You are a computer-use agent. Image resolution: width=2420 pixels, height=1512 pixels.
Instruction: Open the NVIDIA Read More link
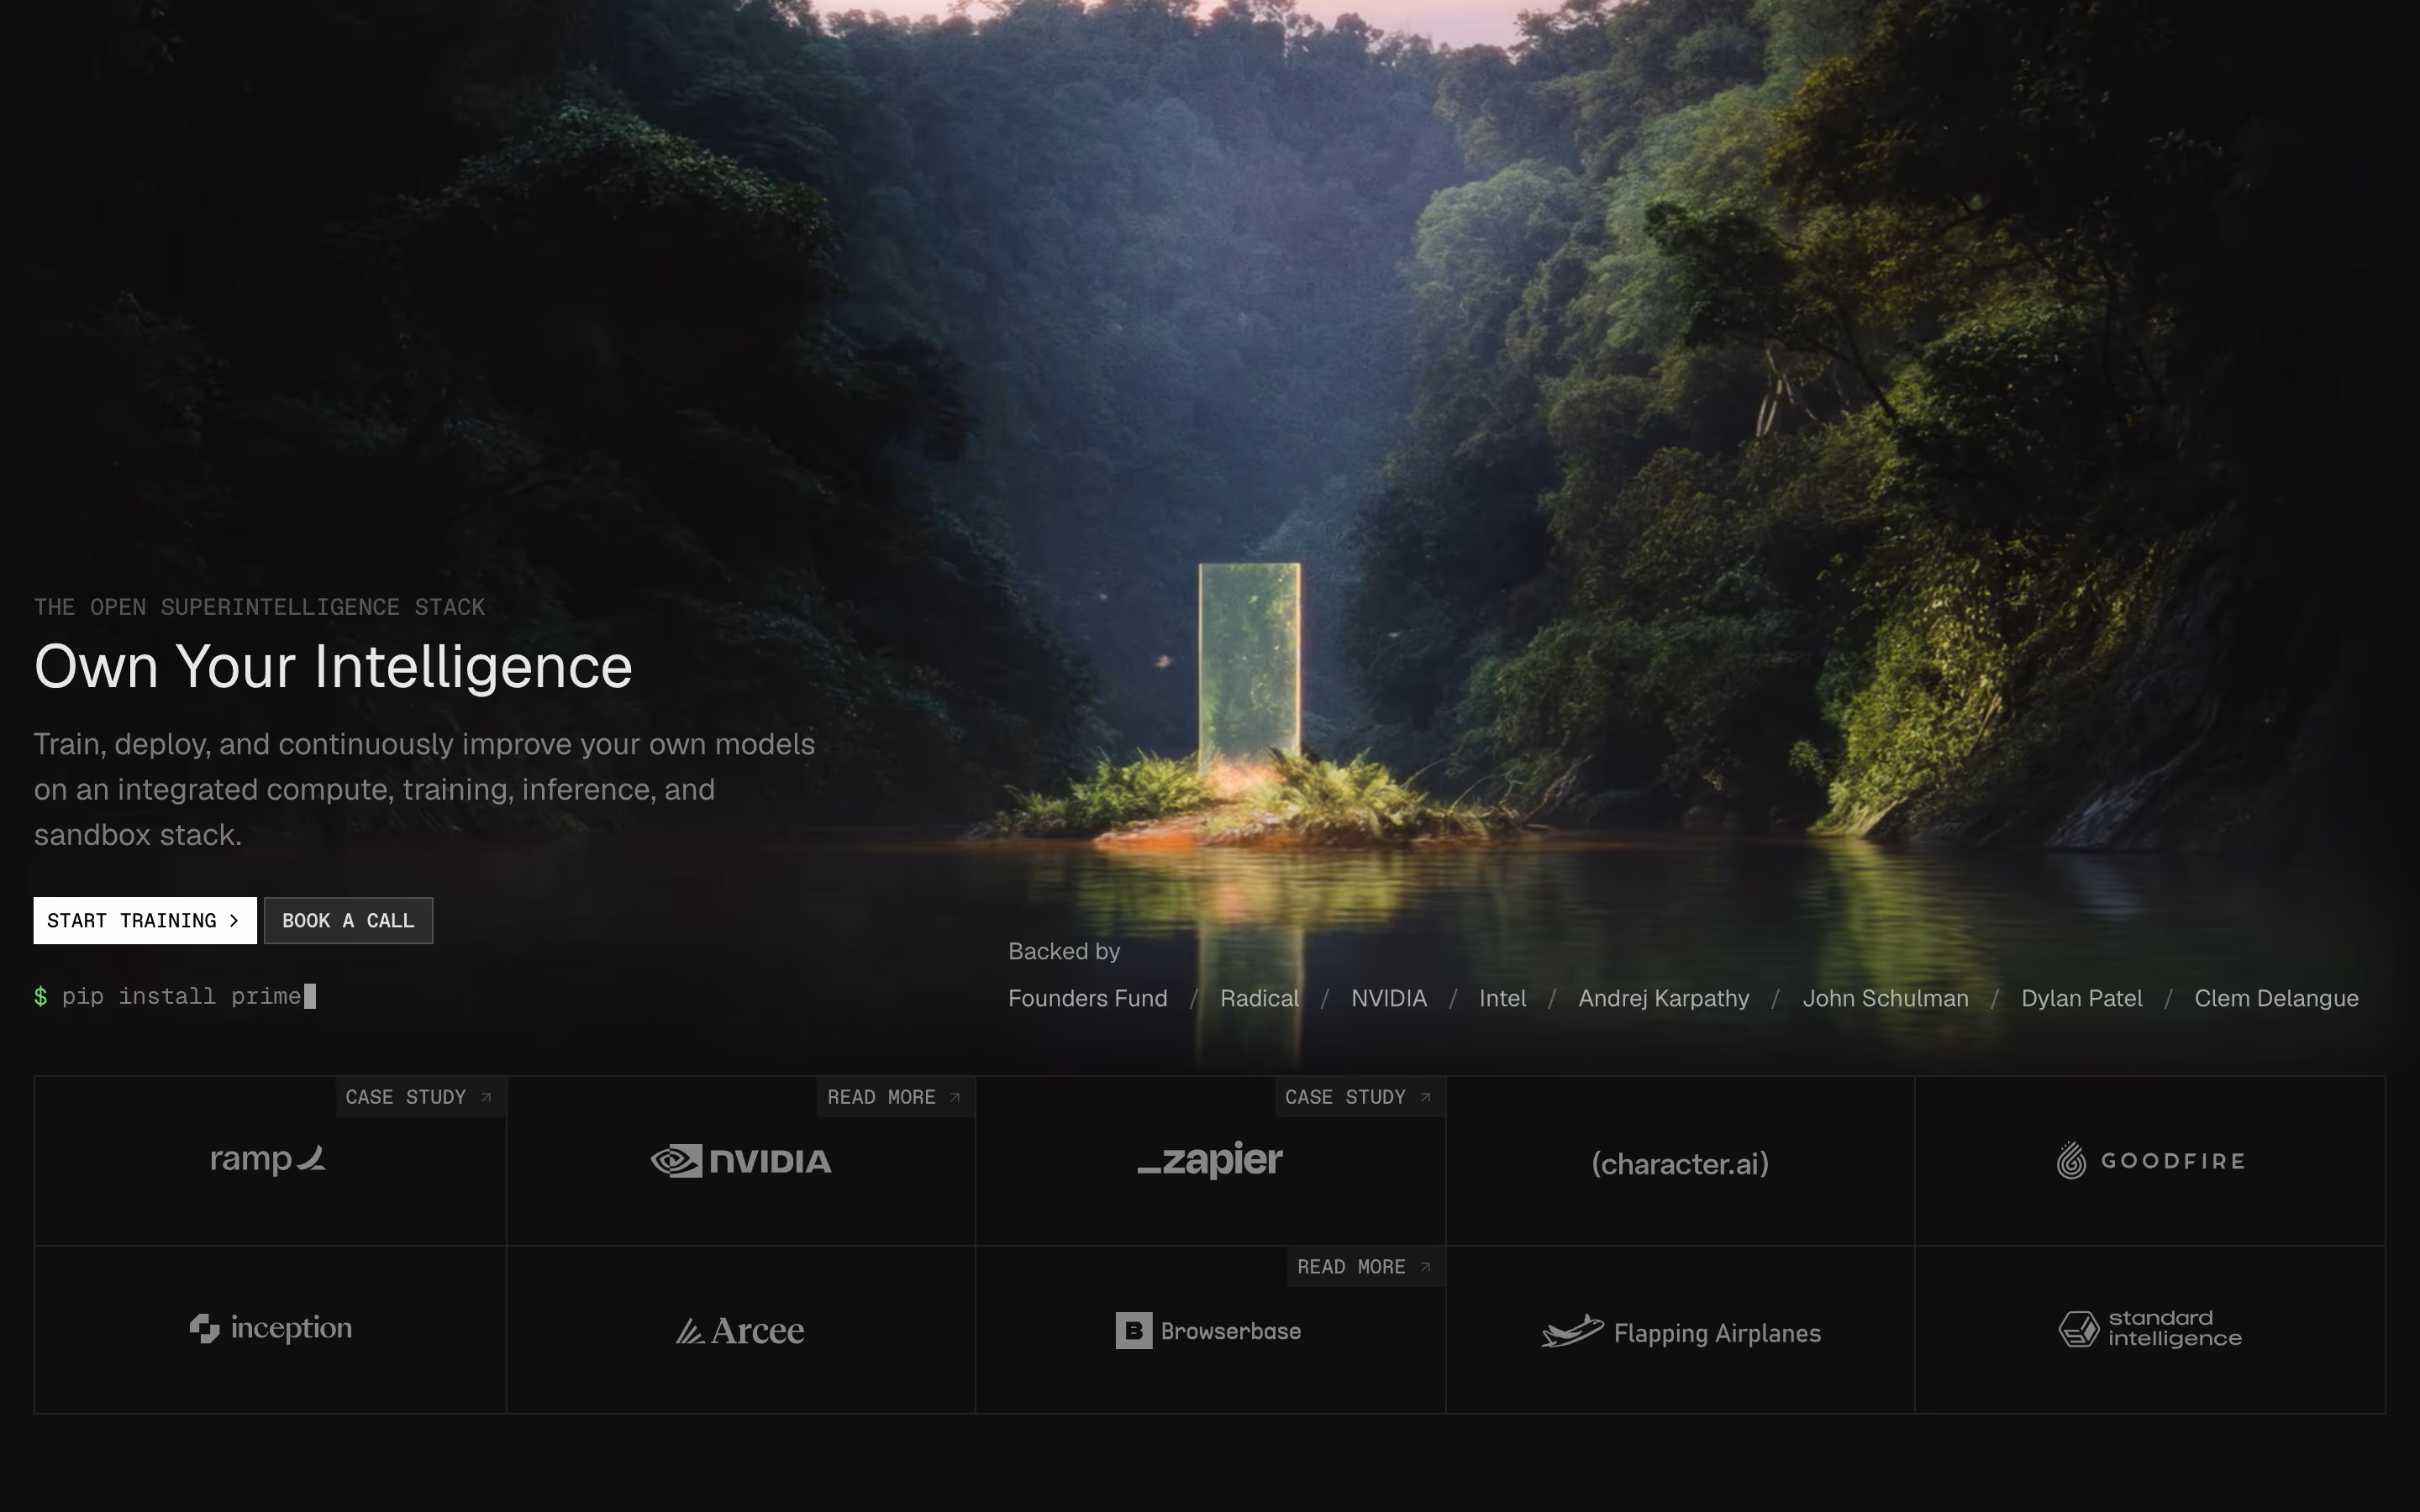(895, 1097)
